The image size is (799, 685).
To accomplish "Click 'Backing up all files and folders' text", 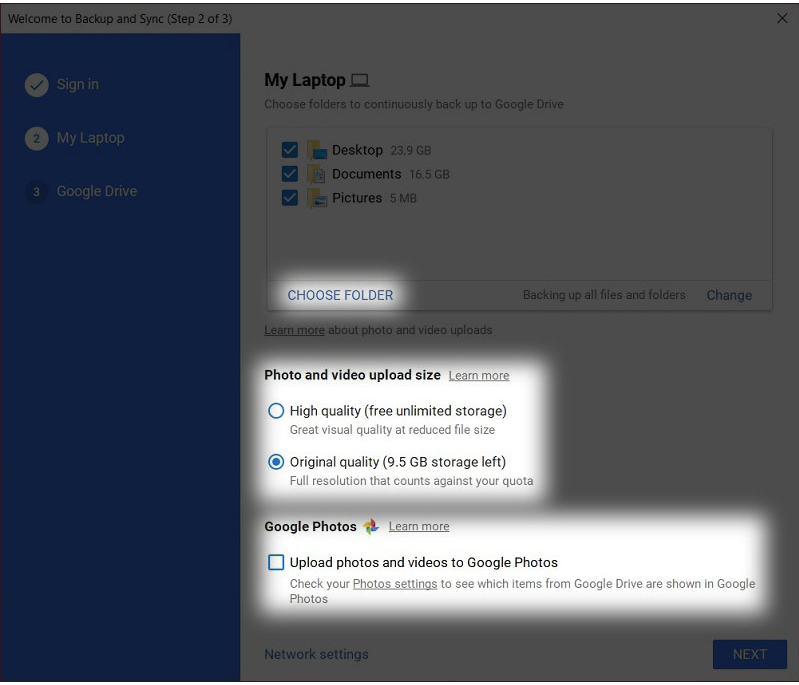I will click(604, 295).
